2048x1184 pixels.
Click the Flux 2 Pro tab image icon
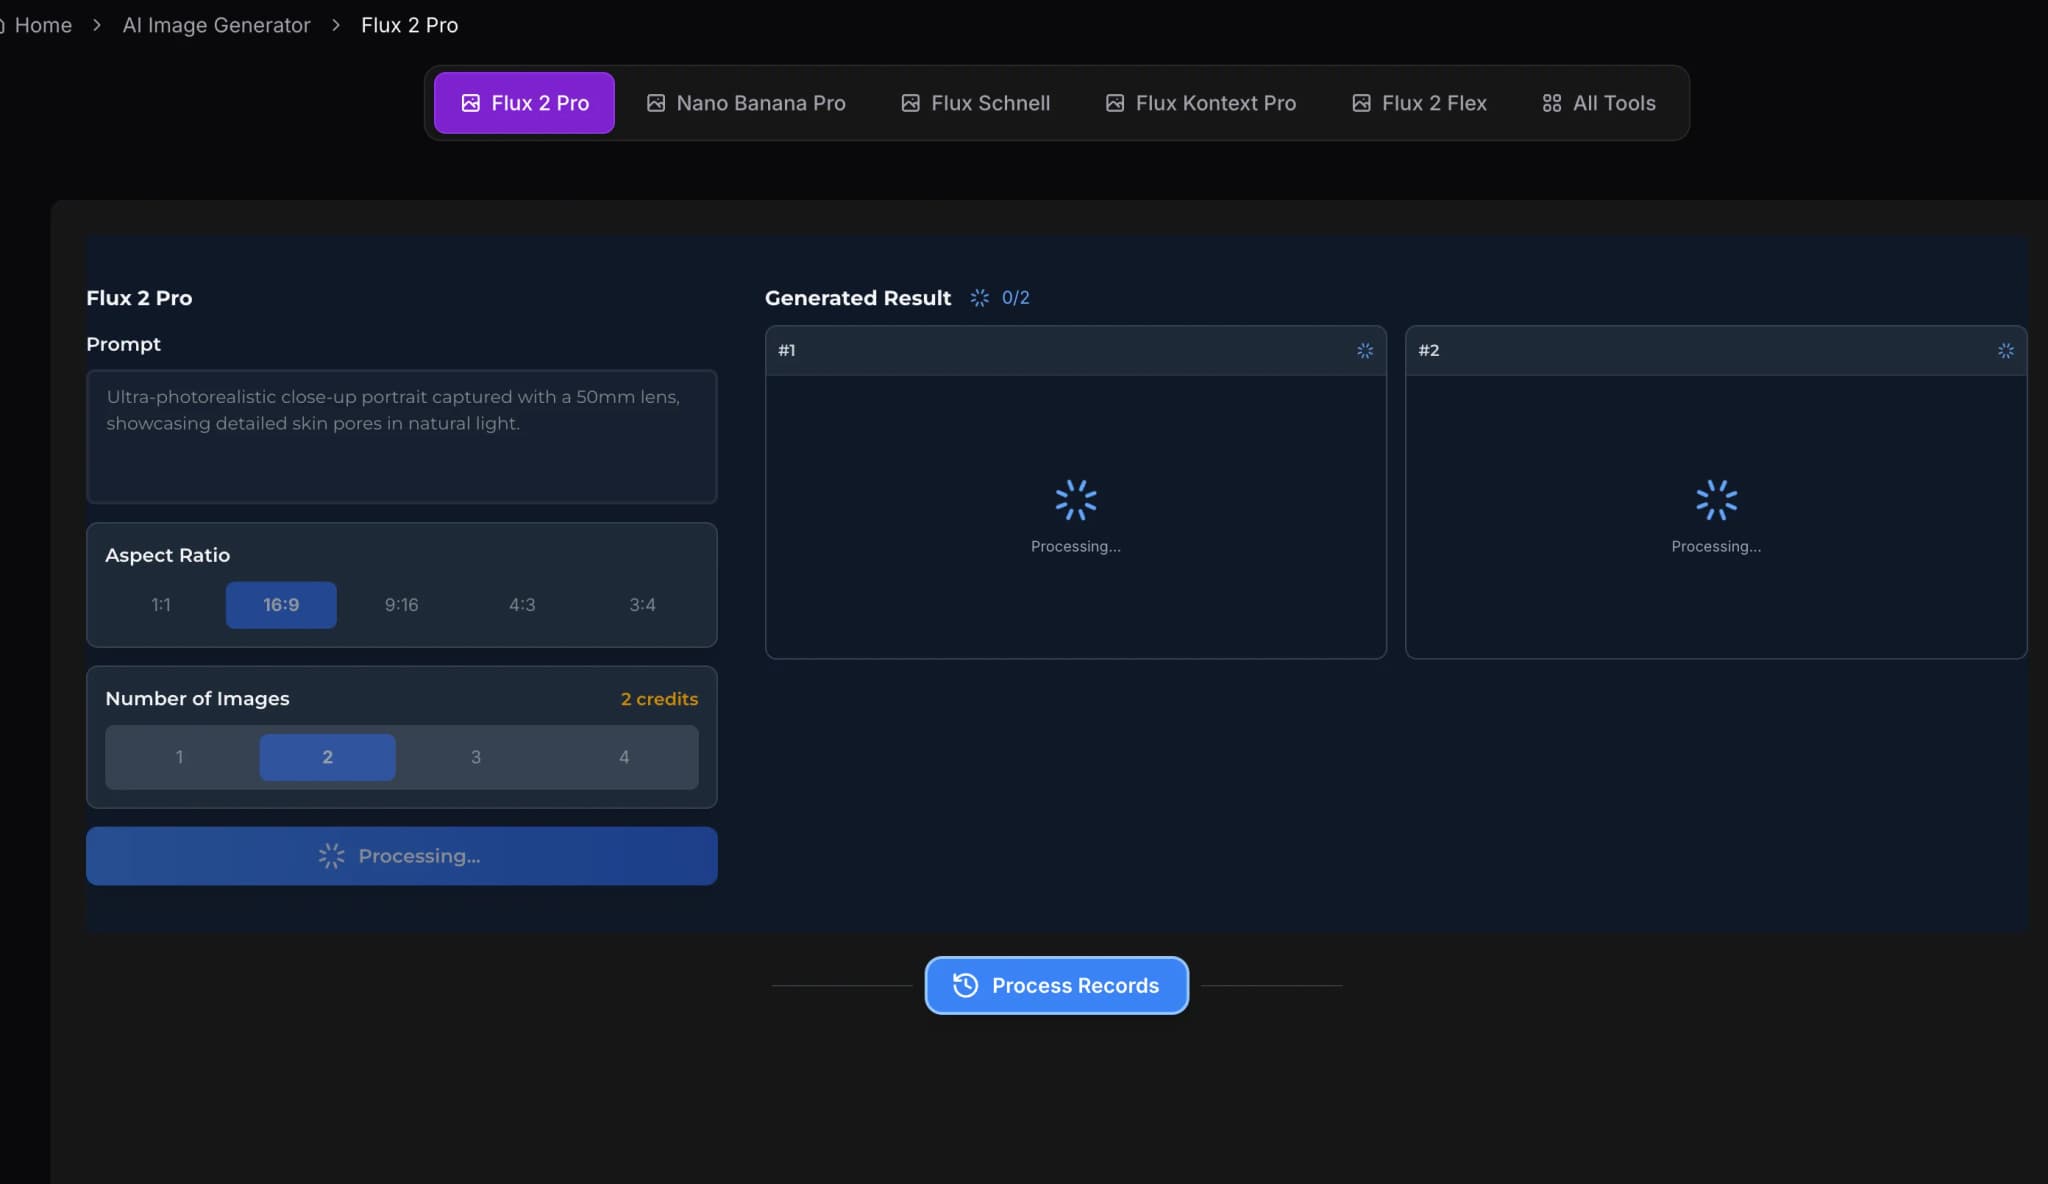[x=470, y=102]
